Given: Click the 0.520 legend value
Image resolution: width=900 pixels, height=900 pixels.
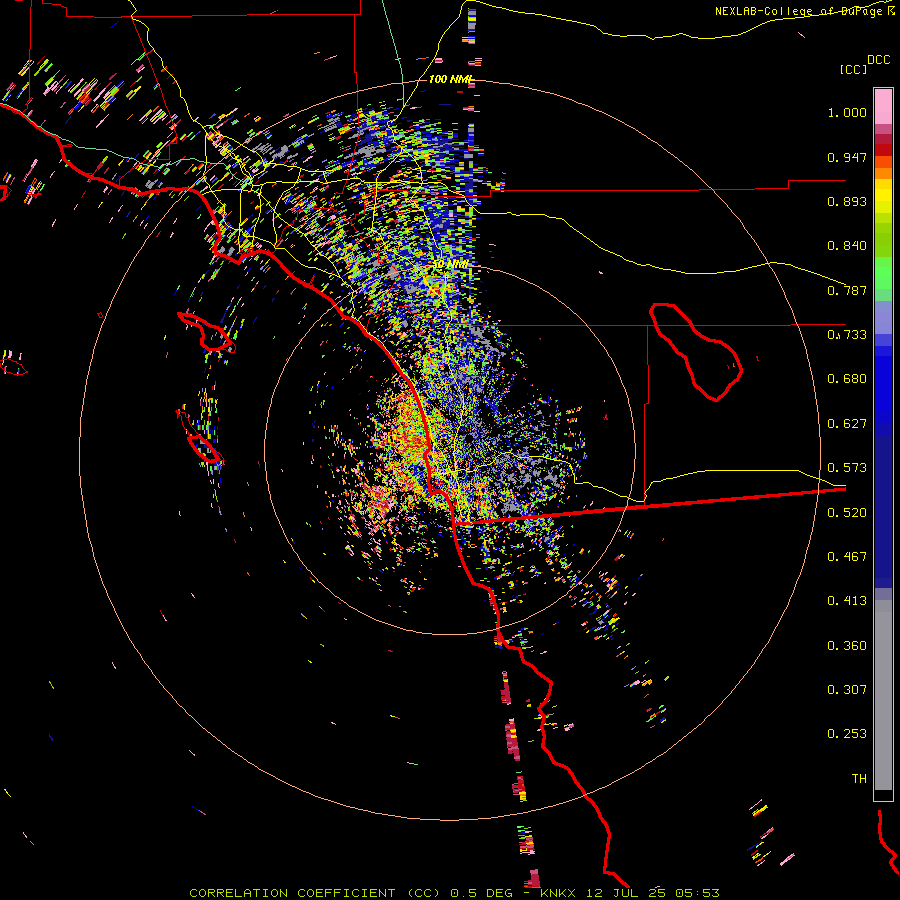Looking at the screenshot, I should [x=847, y=513].
